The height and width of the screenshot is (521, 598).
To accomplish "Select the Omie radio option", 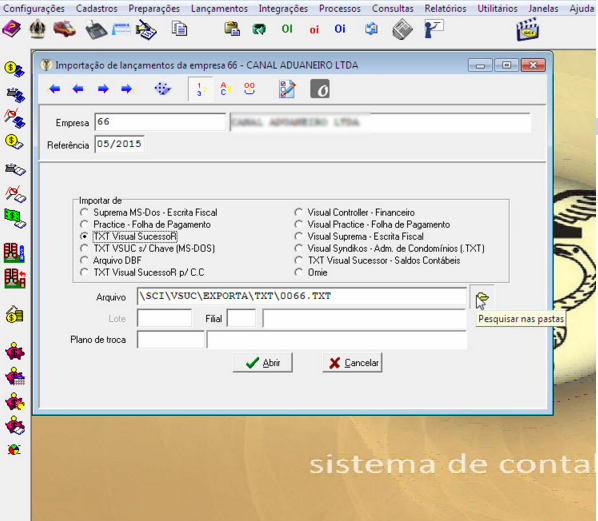I will click(x=311, y=272).
